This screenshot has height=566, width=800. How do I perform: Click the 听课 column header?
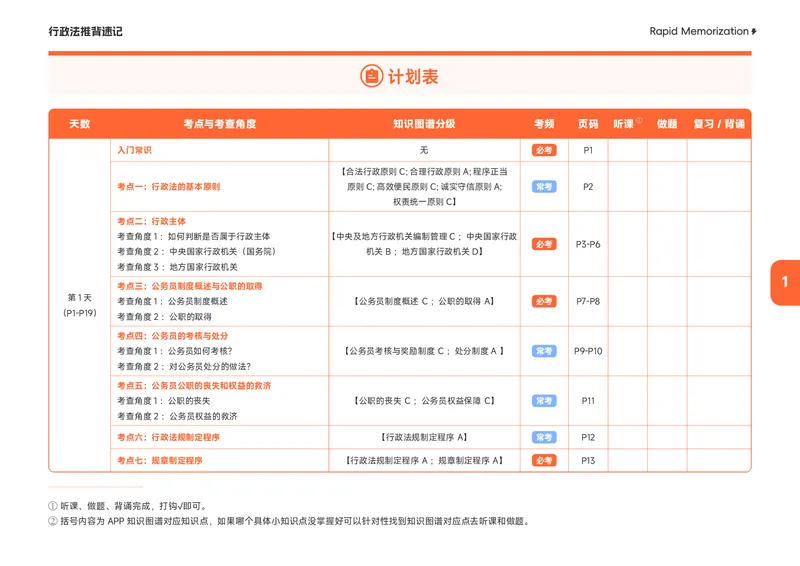623,124
